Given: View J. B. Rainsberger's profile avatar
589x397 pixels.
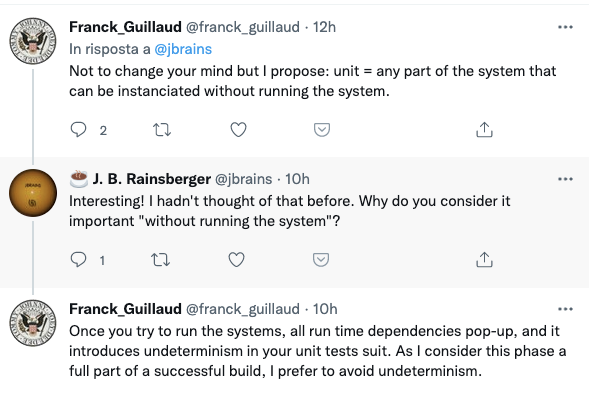Looking at the screenshot, I should pos(33,193).
